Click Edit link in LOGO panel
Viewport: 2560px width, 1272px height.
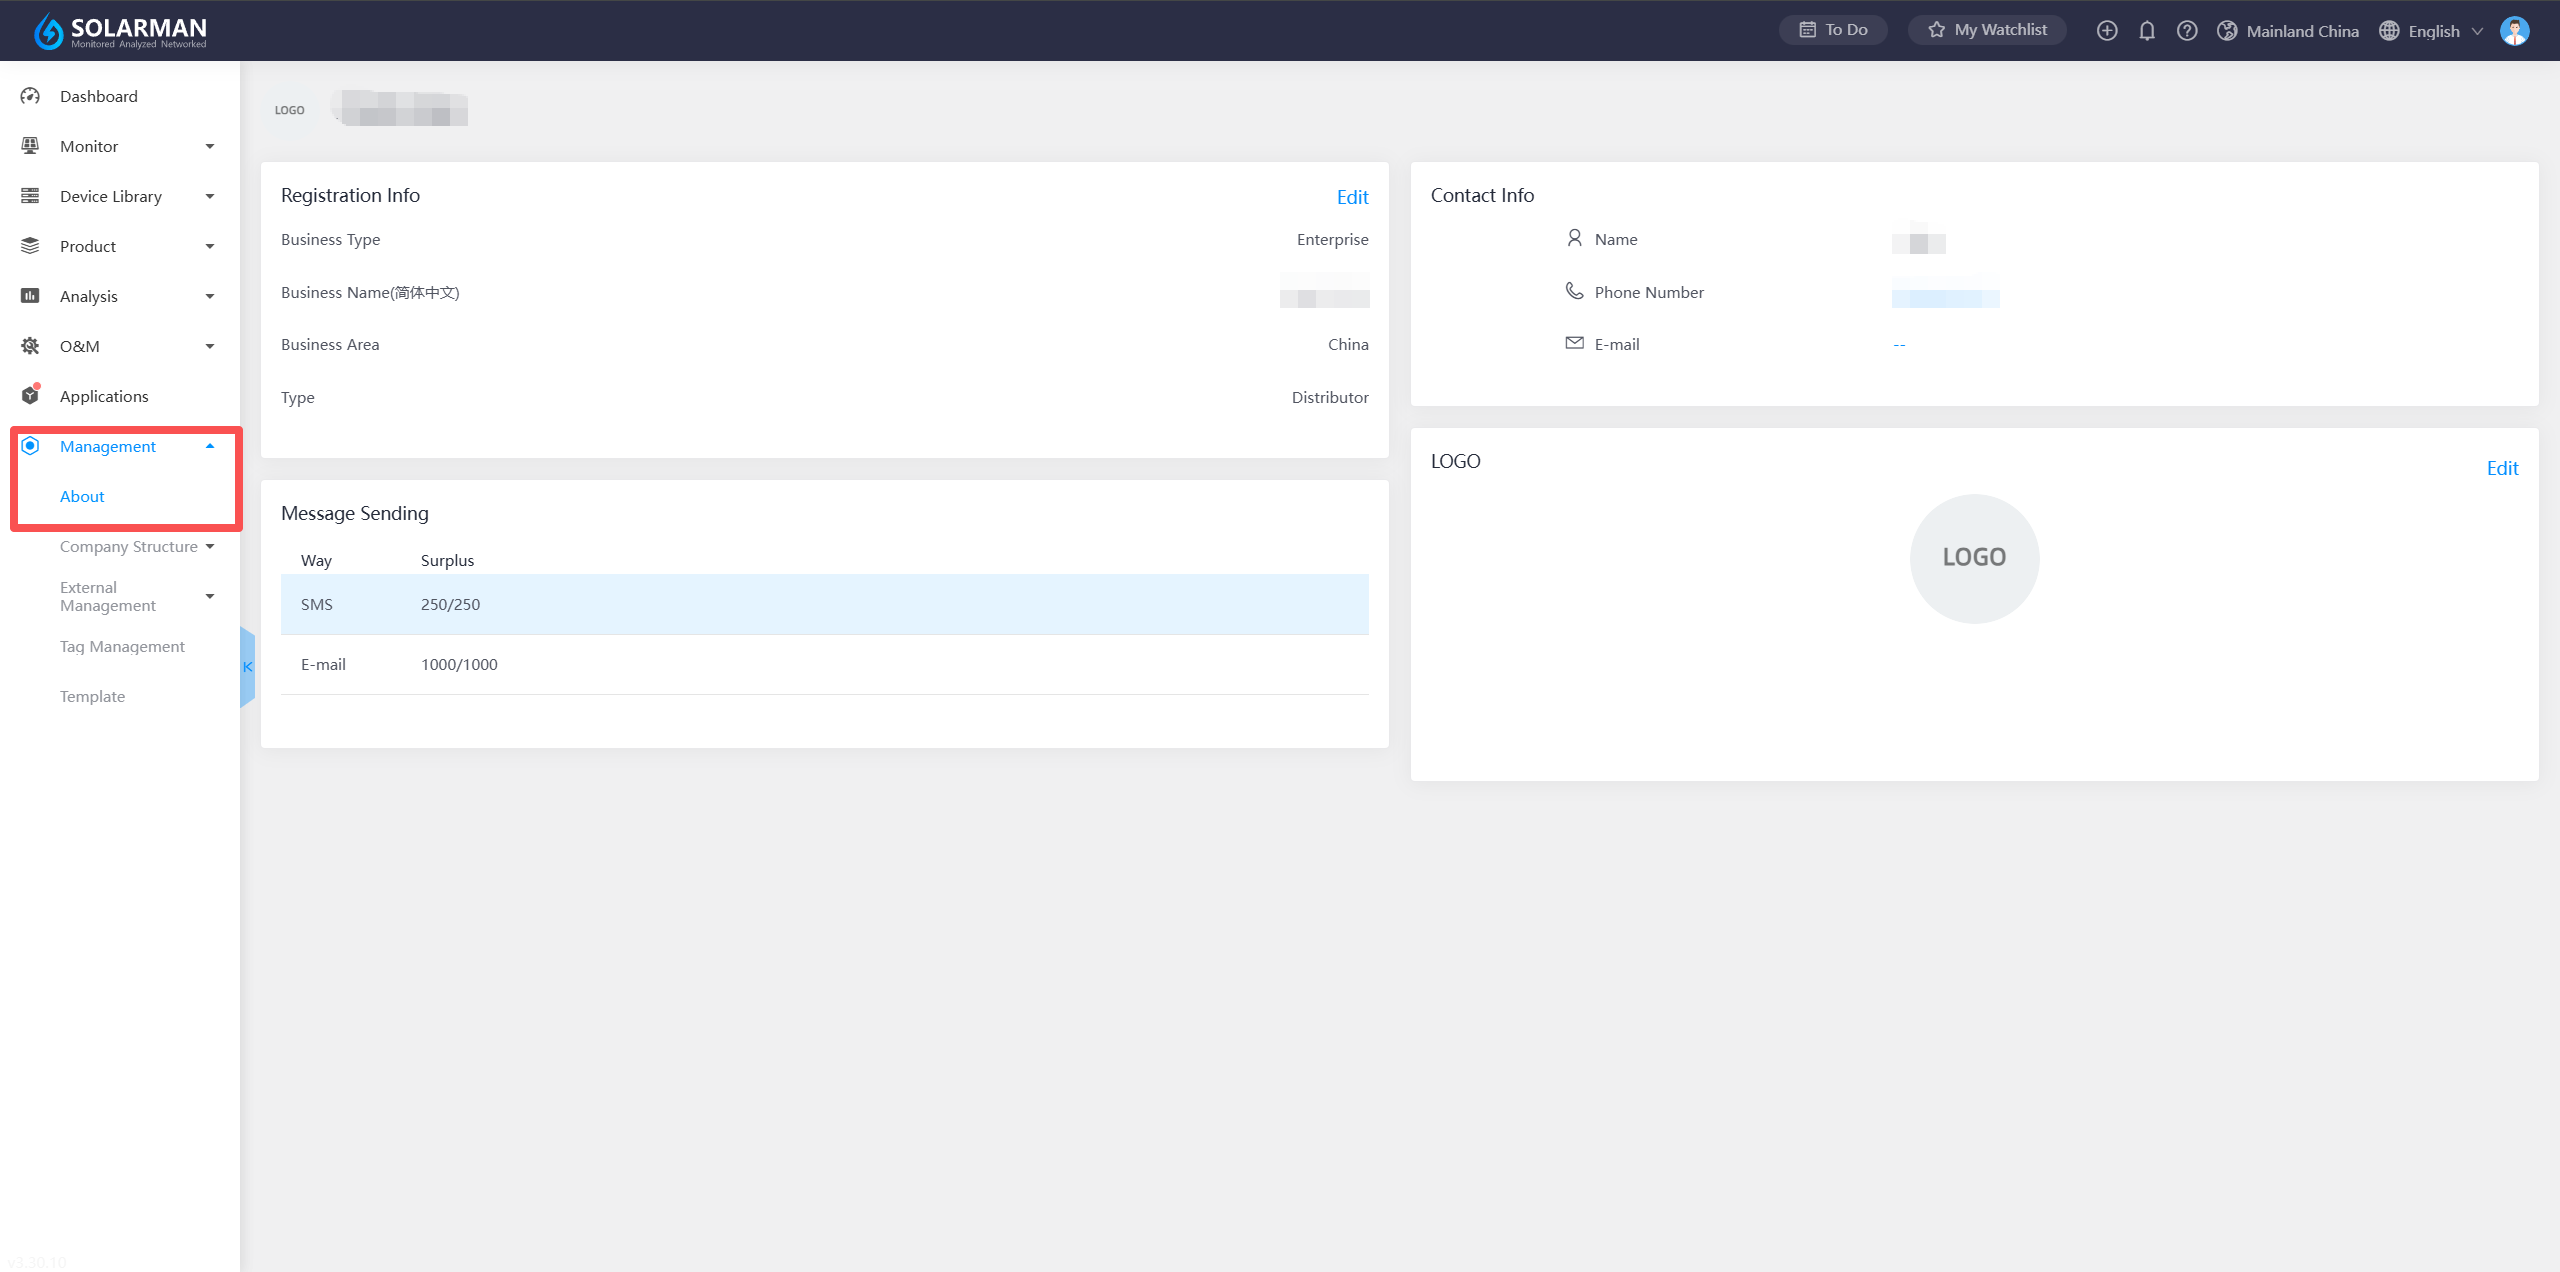(x=2502, y=468)
